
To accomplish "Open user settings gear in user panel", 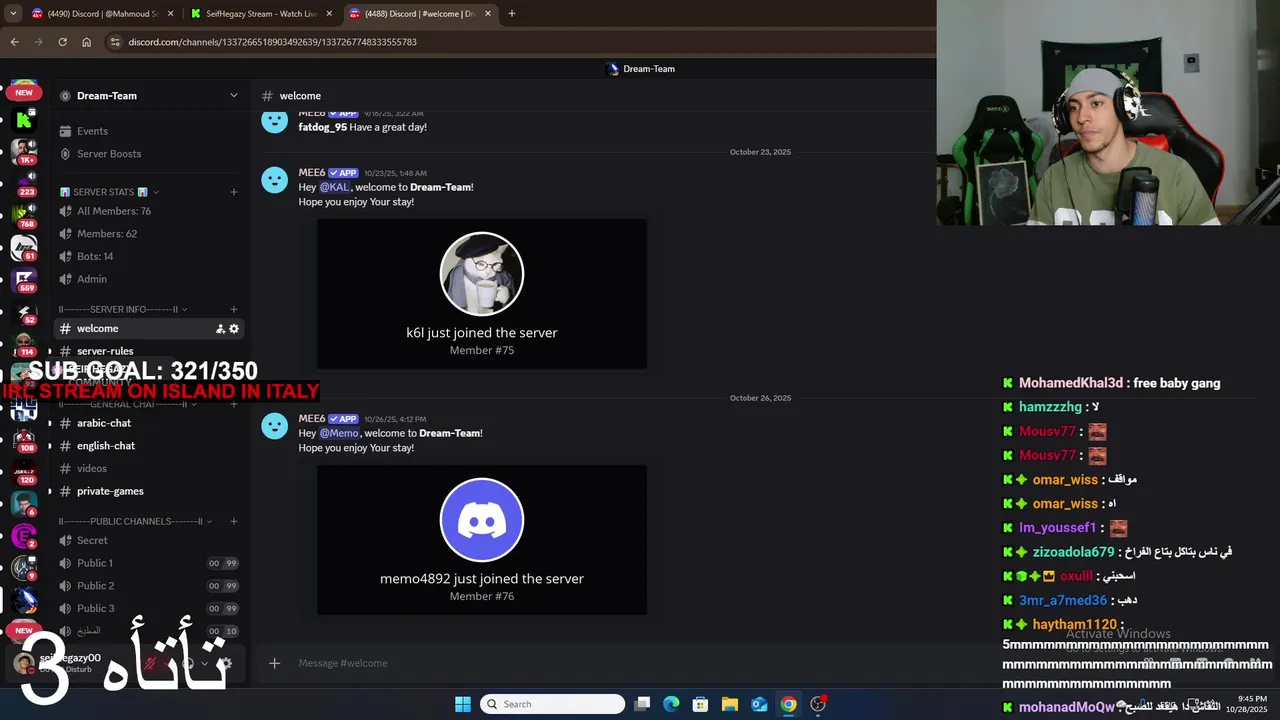I will point(226,663).
